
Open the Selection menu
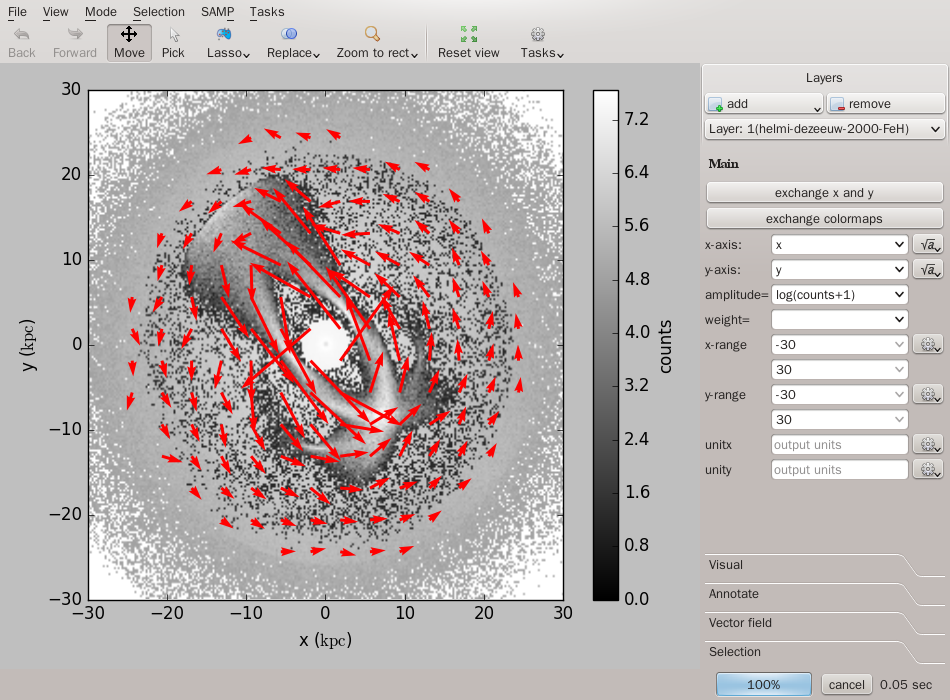click(x=158, y=12)
